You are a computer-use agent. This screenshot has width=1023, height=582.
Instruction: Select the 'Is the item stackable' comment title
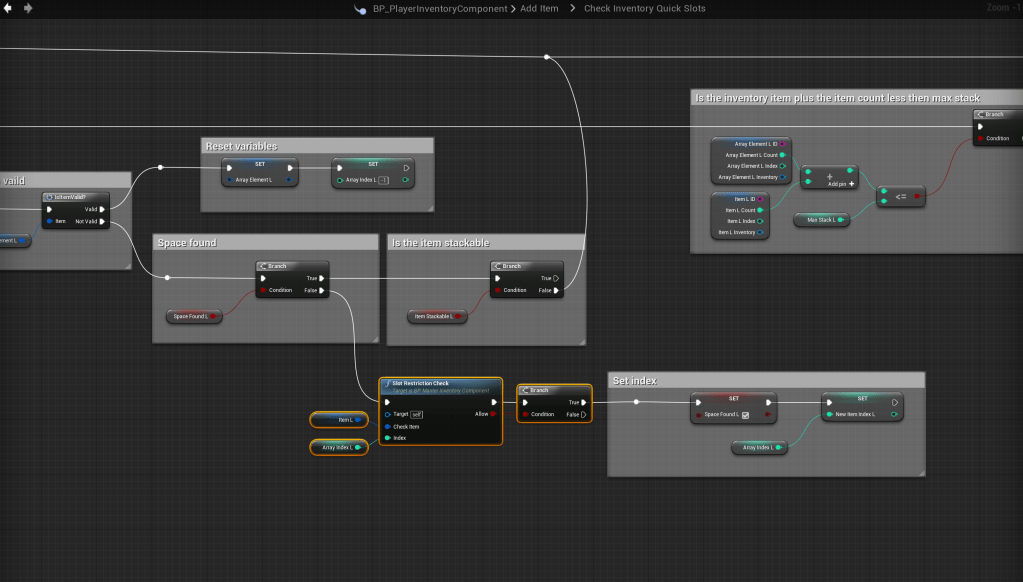[x=440, y=243]
